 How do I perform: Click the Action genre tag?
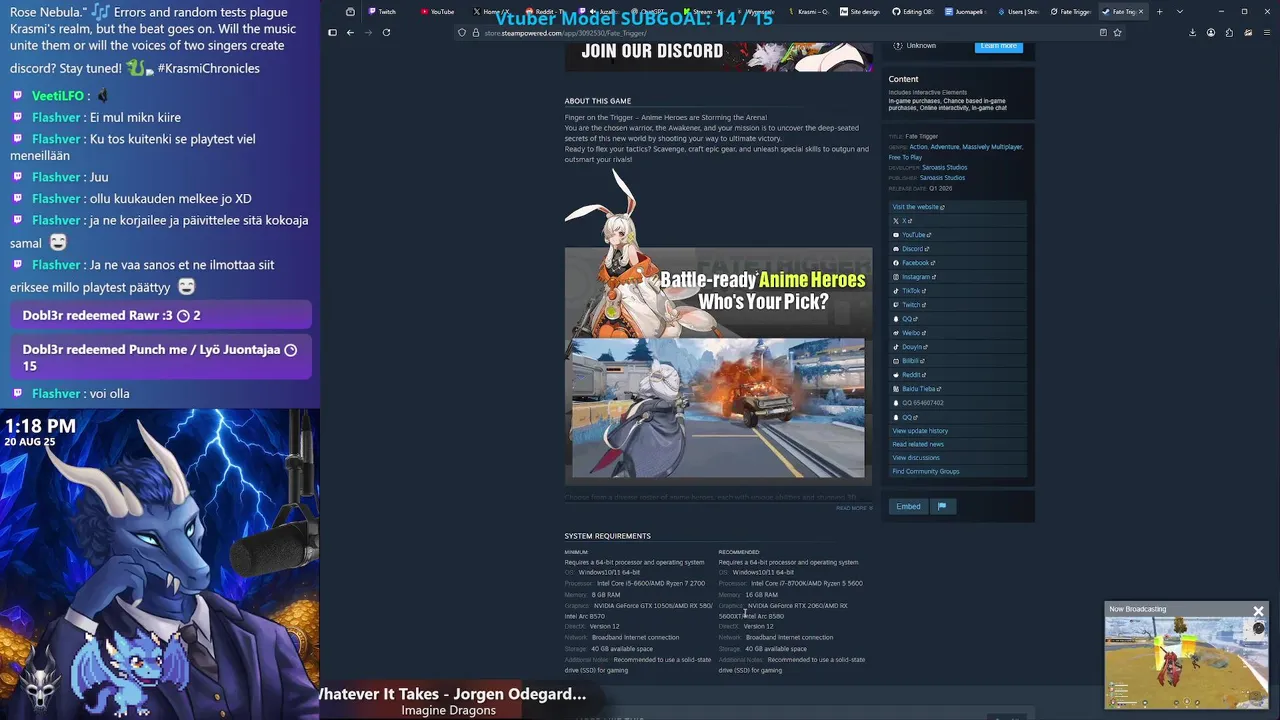tap(918, 147)
